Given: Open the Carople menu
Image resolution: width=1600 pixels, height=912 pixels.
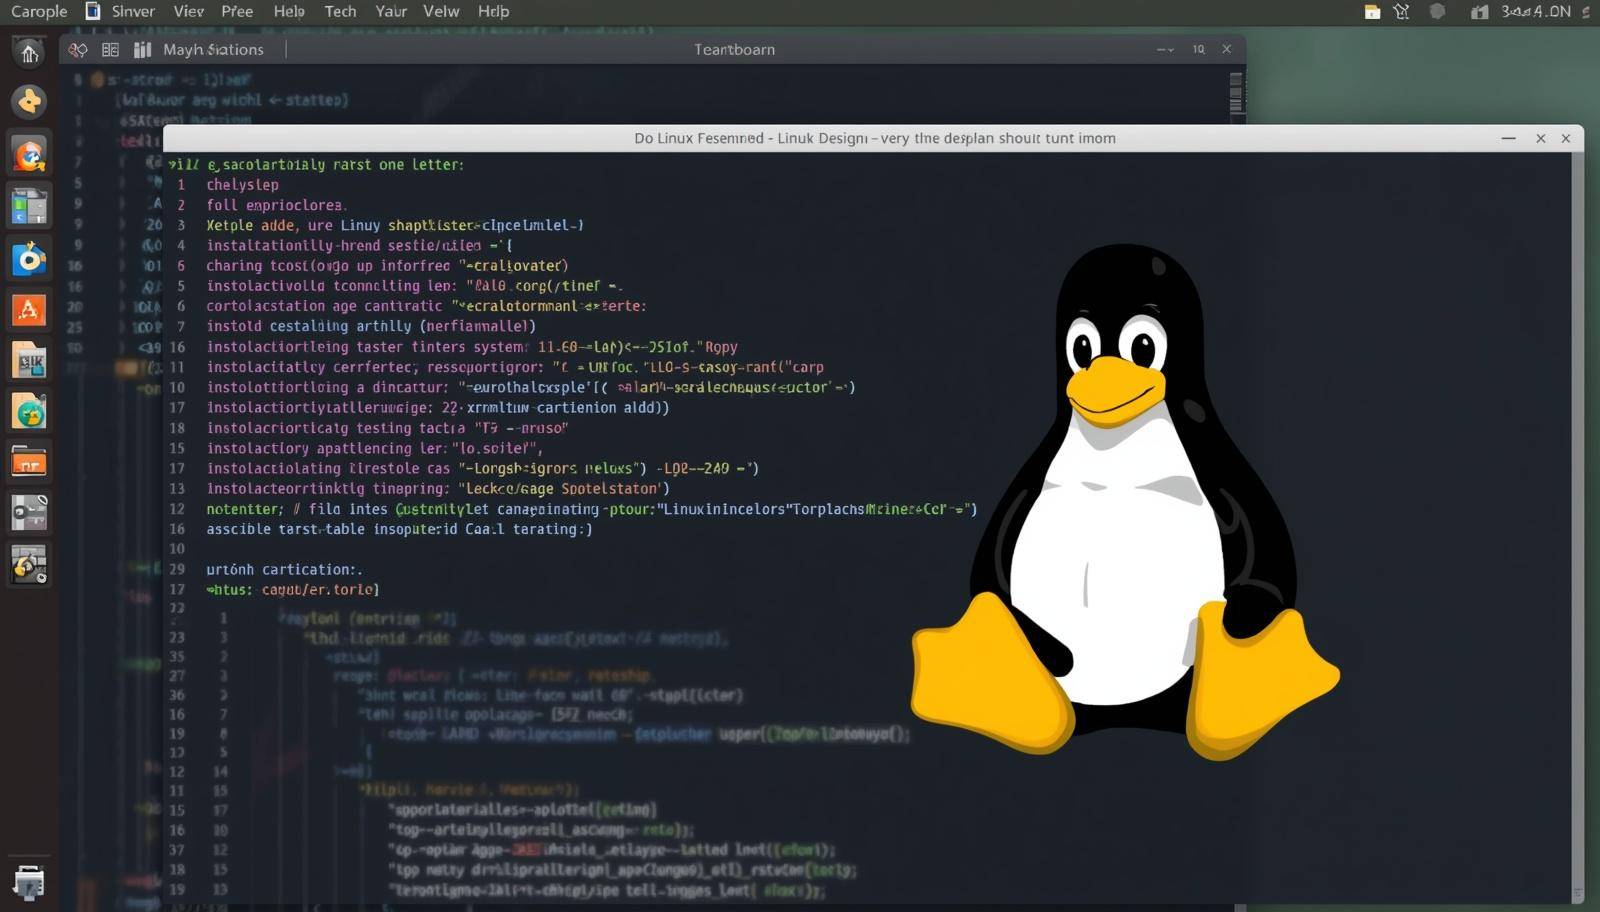Looking at the screenshot, I should (x=39, y=11).
